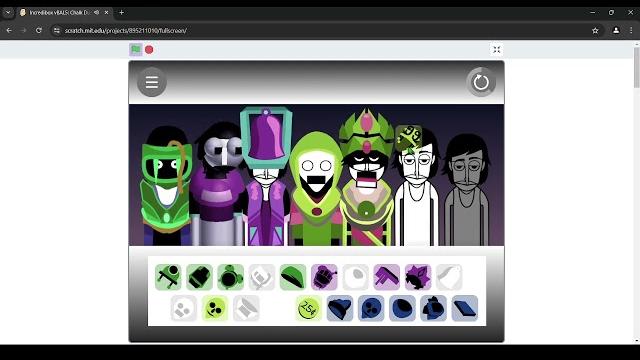
Task: Click the greyed-out third icon in the bottom row
Action: (246, 308)
